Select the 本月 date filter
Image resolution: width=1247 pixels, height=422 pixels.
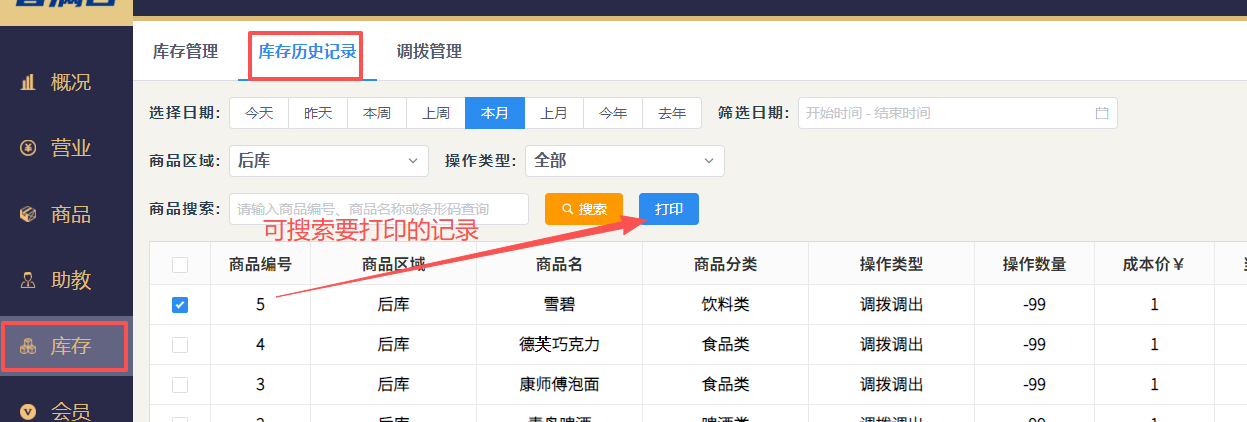495,113
